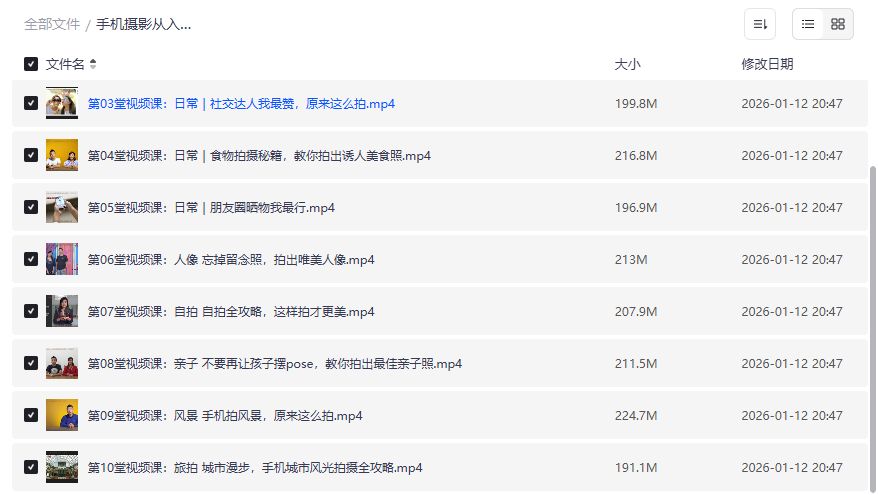Click modified date of 第03堂视频课 row

click(x=792, y=104)
